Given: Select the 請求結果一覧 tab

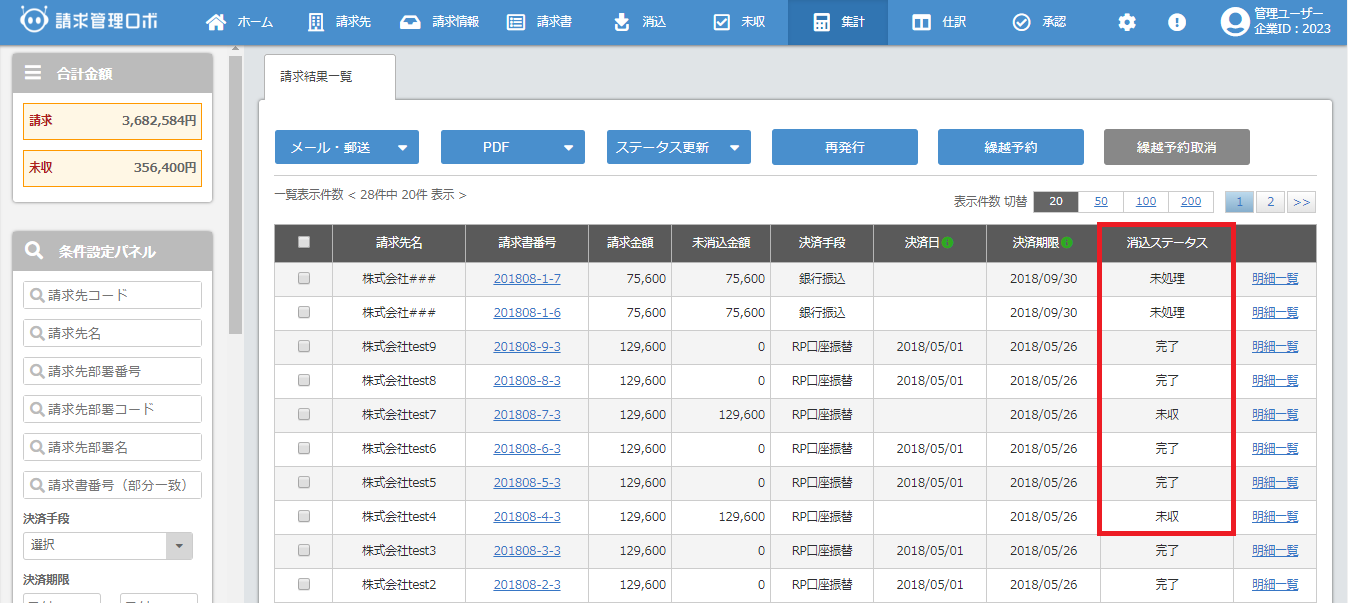Looking at the screenshot, I should (x=330, y=76).
